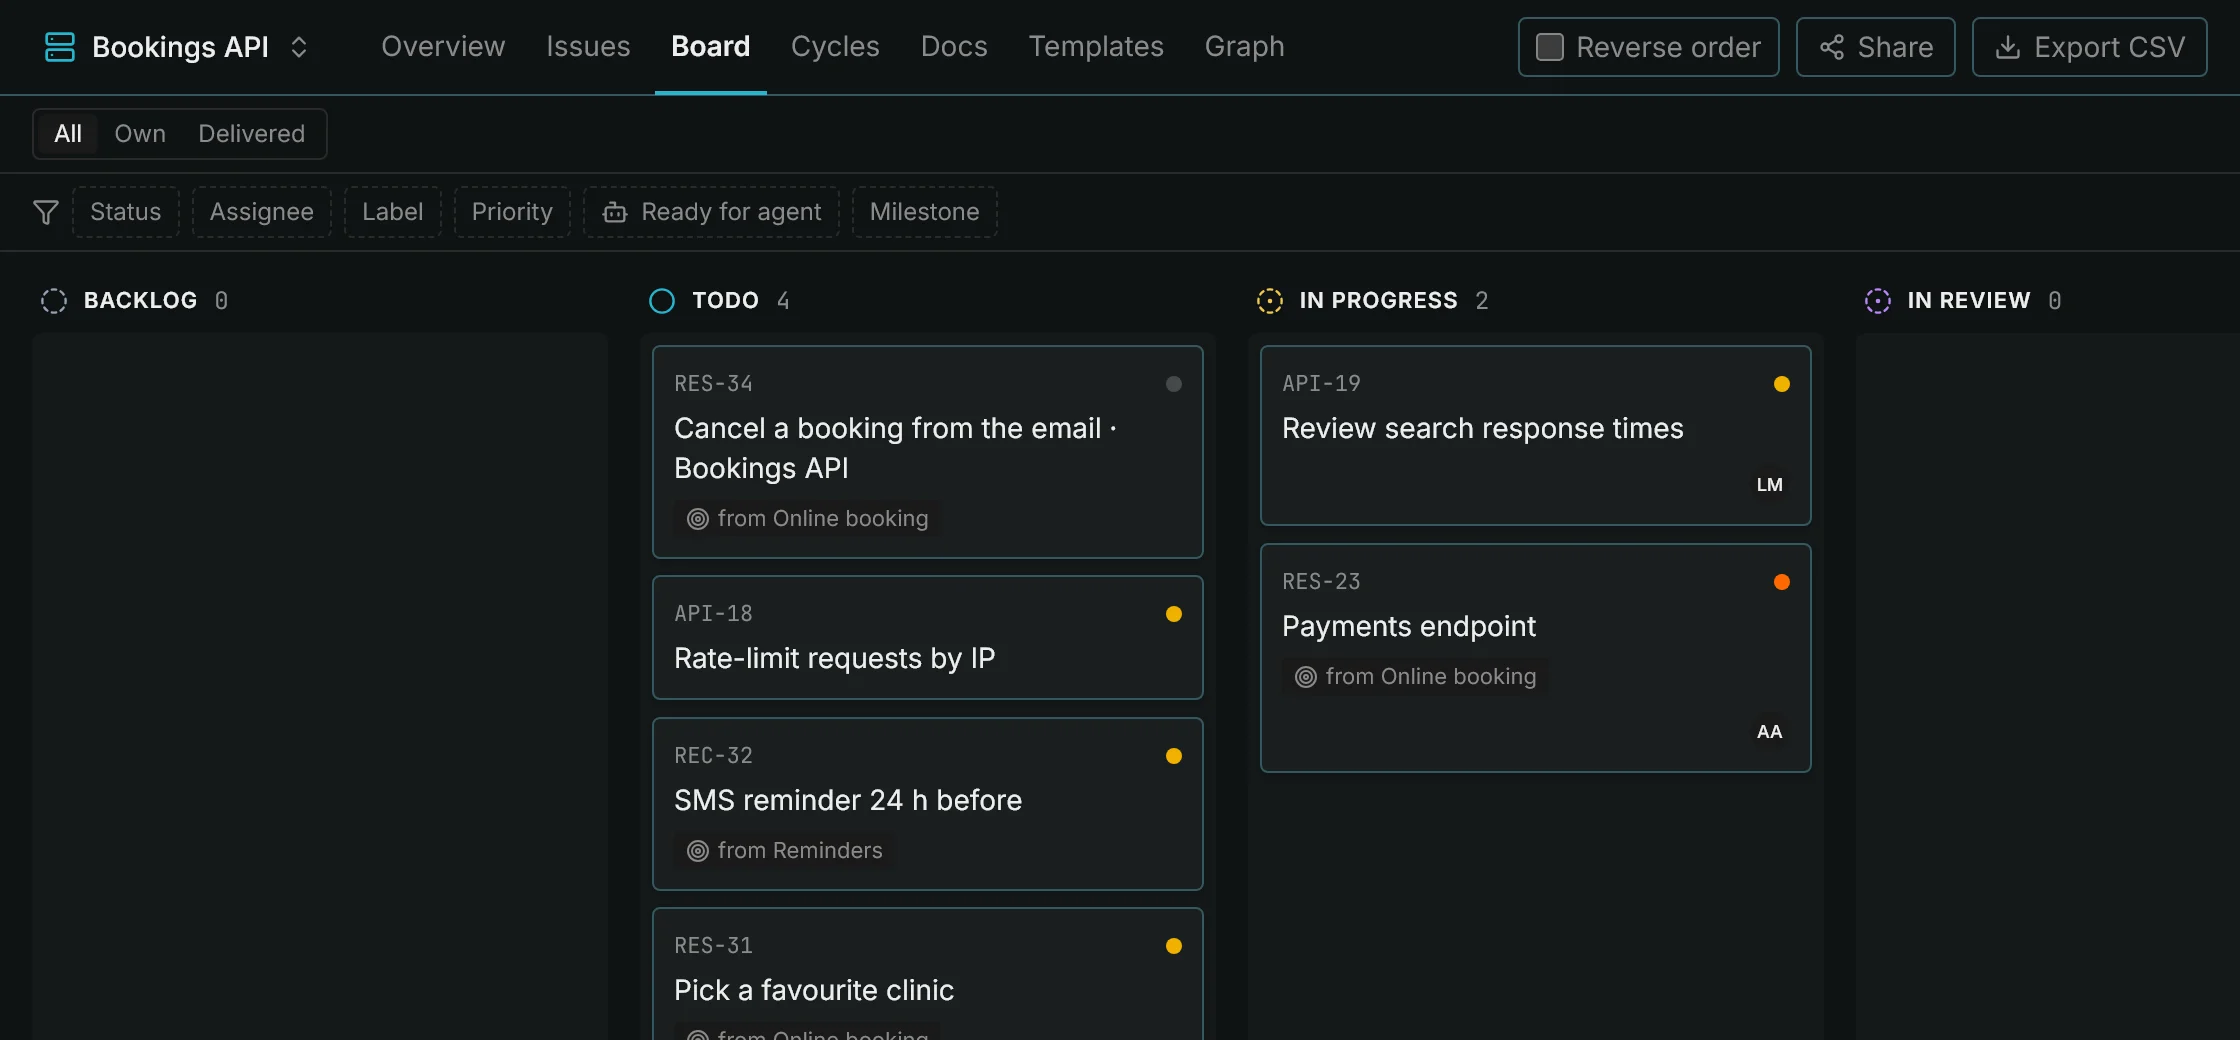The image size is (2240, 1040).
Task: Open the Graph tab
Action: [x=1244, y=47]
